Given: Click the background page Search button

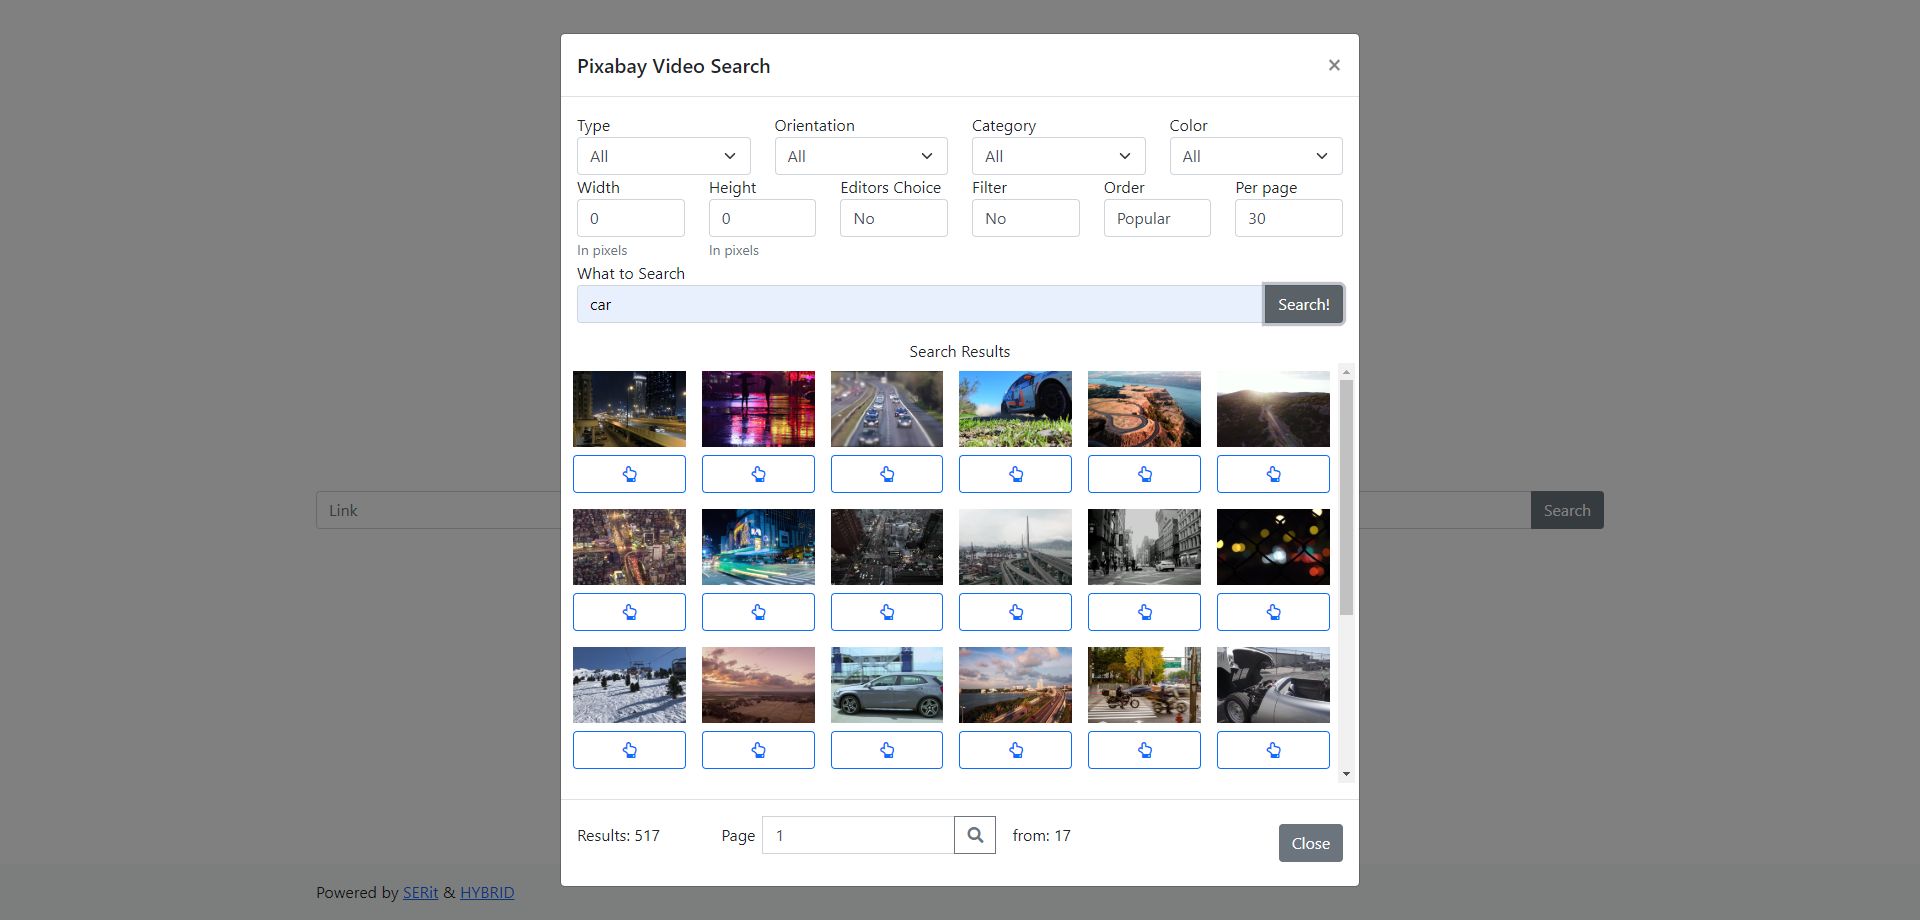Looking at the screenshot, I should (1567, 510).
